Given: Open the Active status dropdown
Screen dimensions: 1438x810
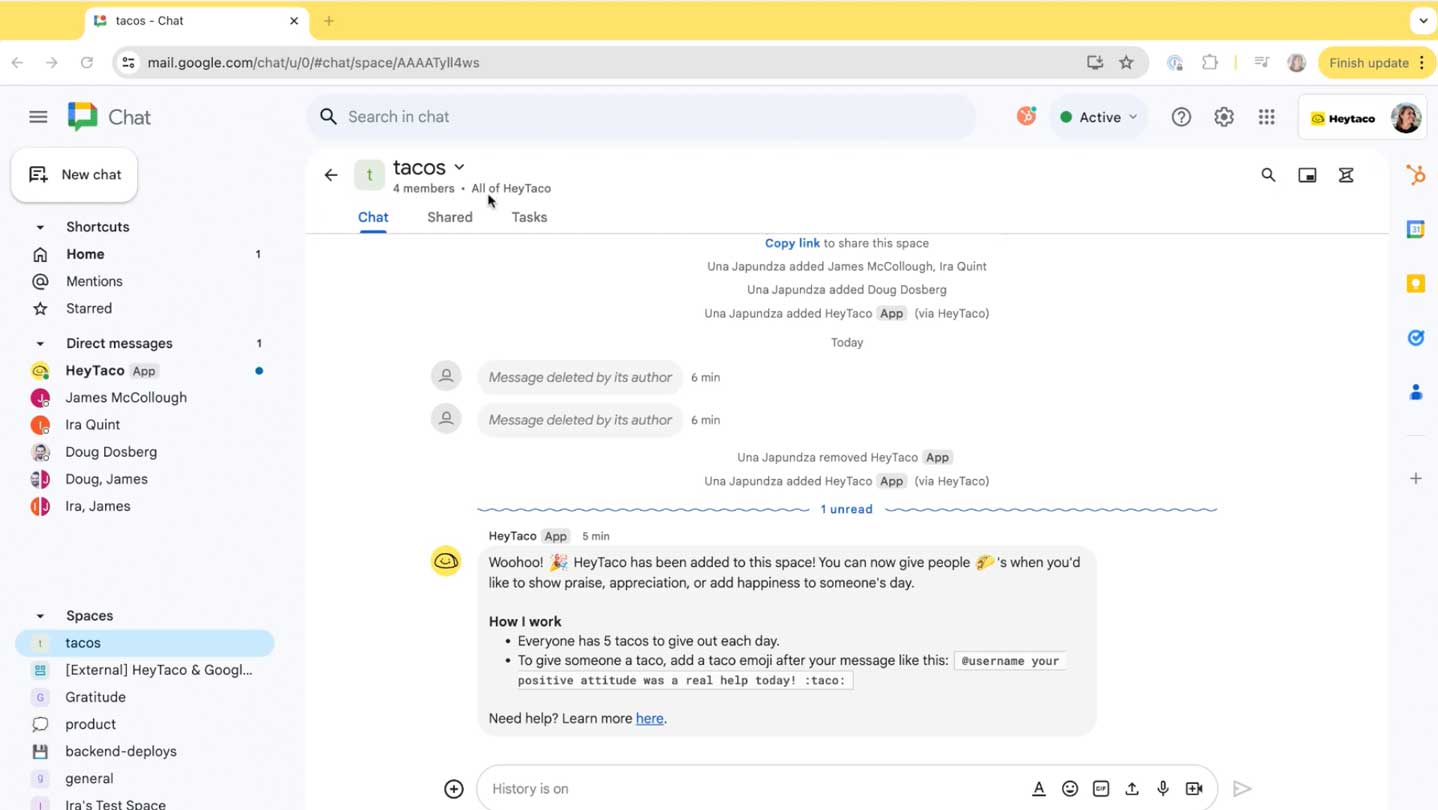Looking at the screenshot, I should [x=1098, y=117].
